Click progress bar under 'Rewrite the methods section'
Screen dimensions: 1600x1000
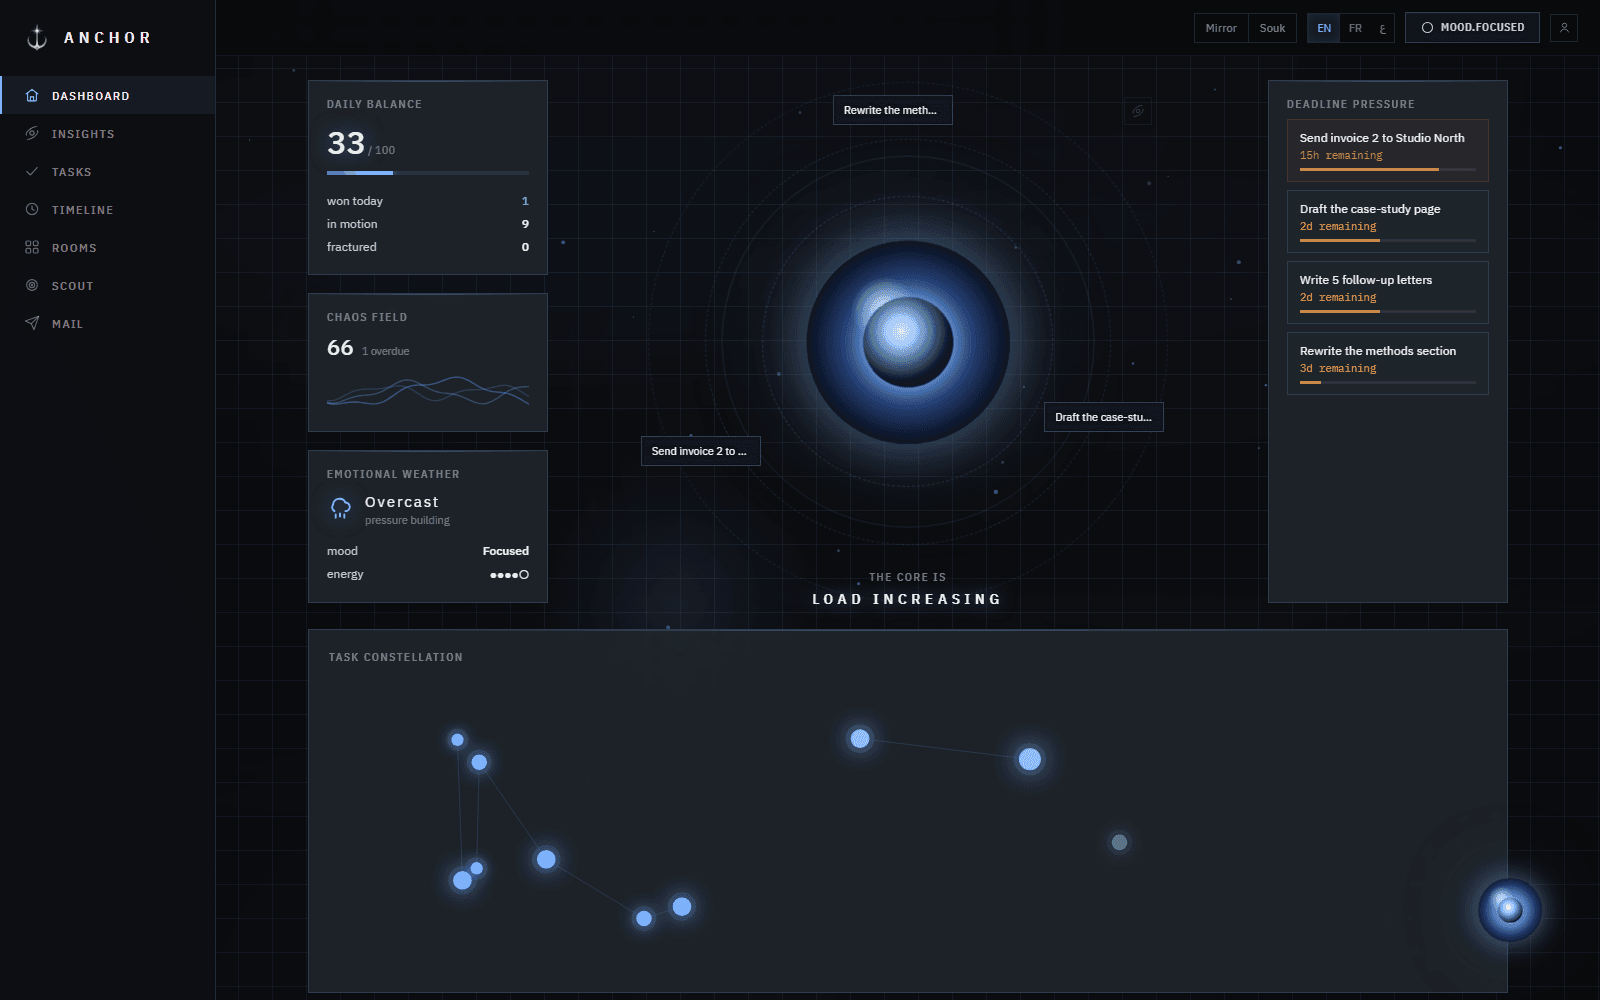[1388, 383]
